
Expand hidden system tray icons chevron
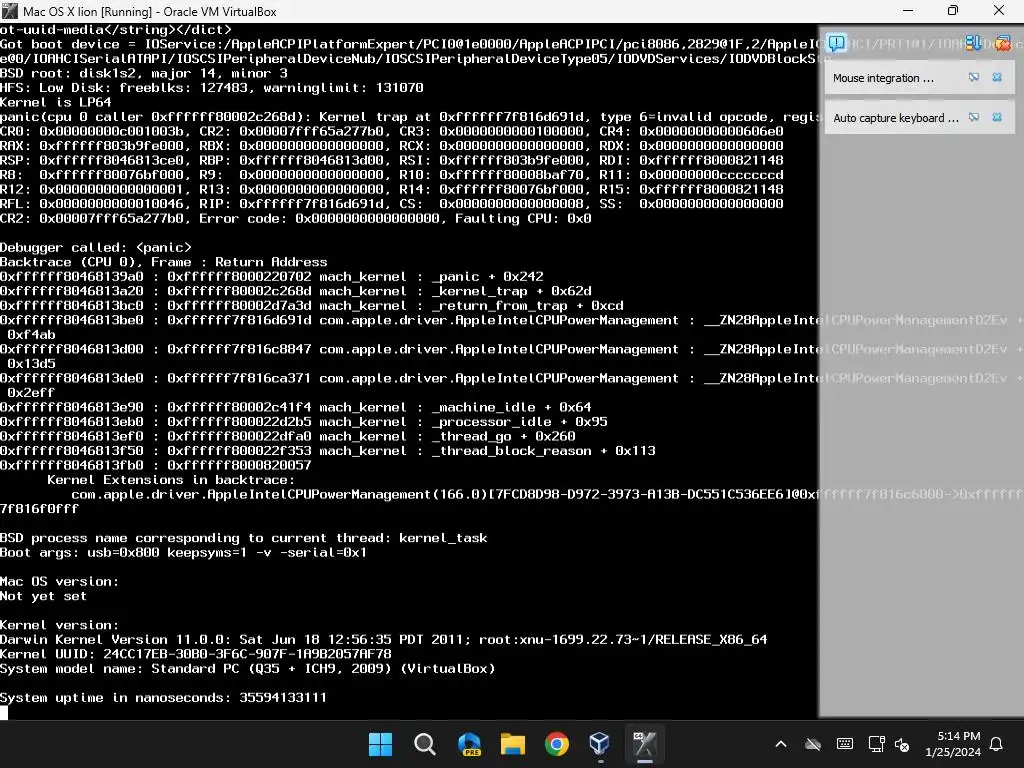click(x=781, y=744)
